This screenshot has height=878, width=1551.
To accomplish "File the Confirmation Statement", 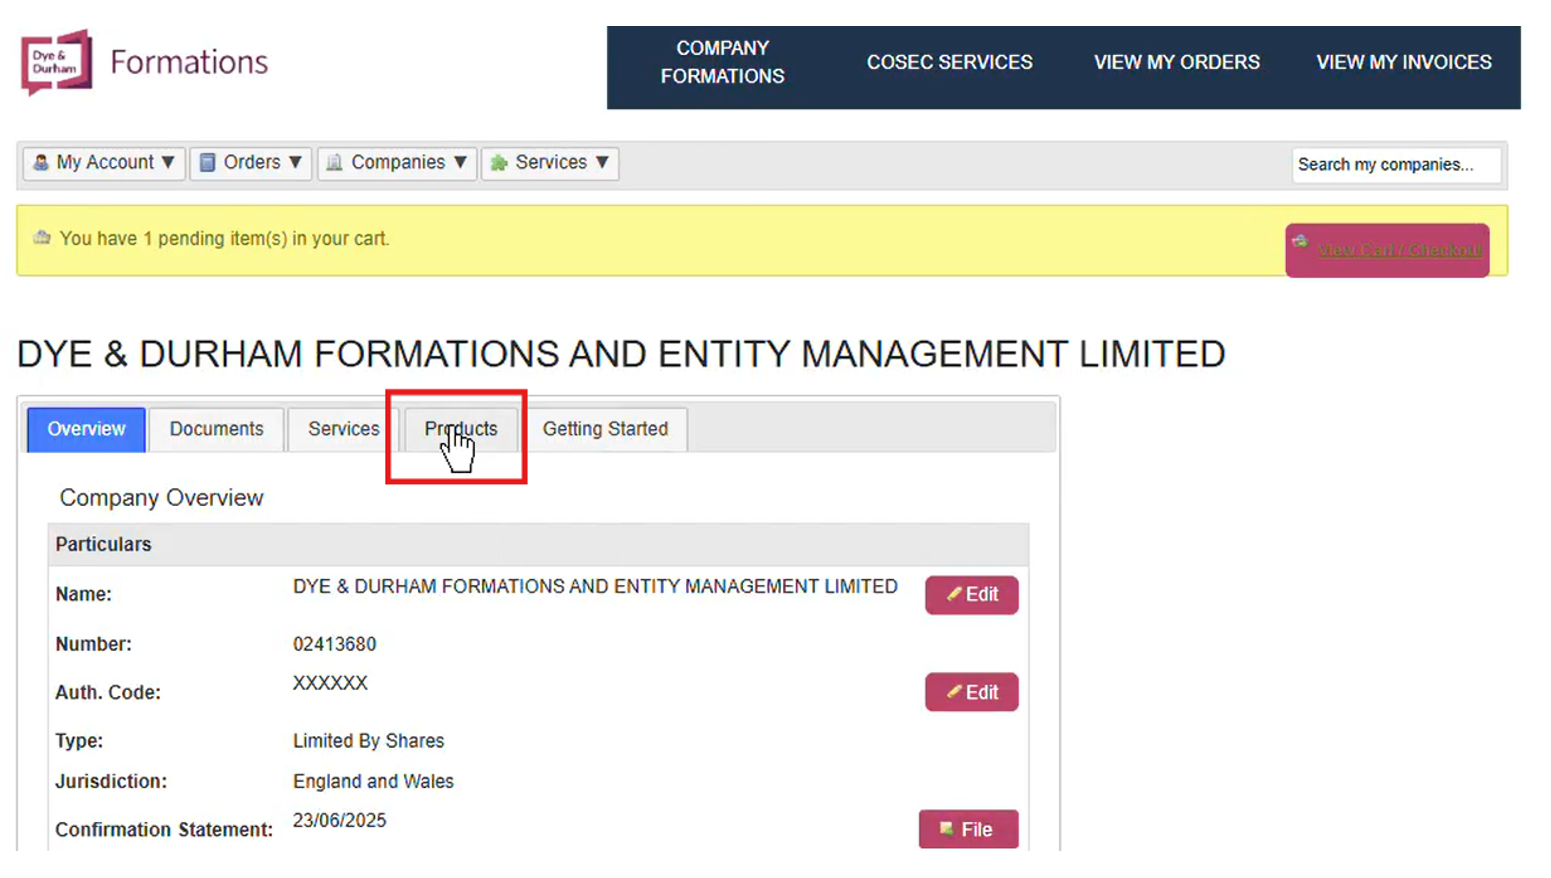I will pyautogui.click(x=968, y=829).
